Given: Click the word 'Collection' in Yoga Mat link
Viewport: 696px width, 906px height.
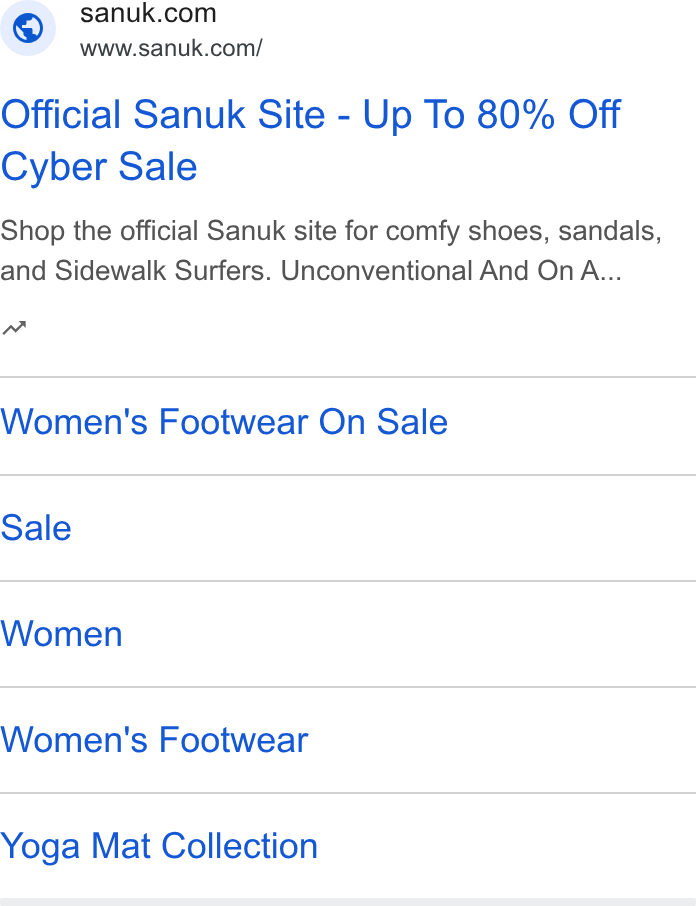Looking at the screenshot, I should point(239,846).
